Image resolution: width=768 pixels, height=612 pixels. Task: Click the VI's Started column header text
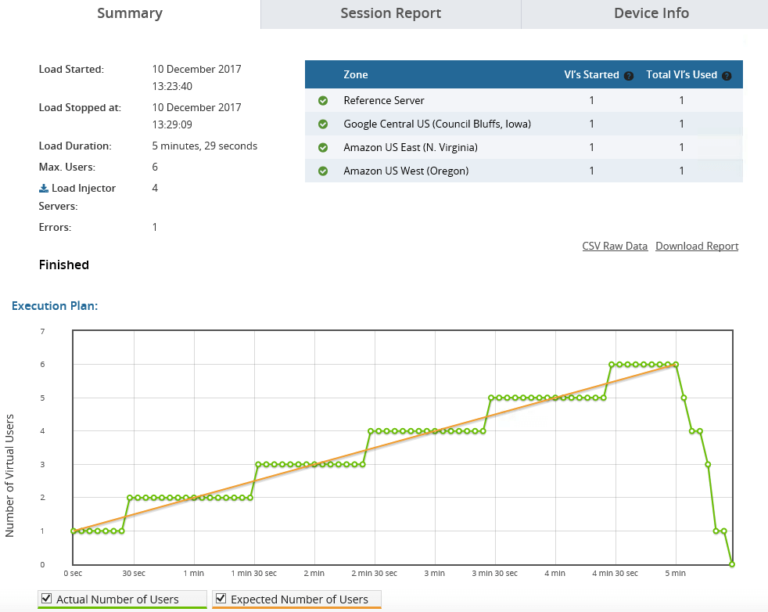pyautogui.click(x=591, y=75)
